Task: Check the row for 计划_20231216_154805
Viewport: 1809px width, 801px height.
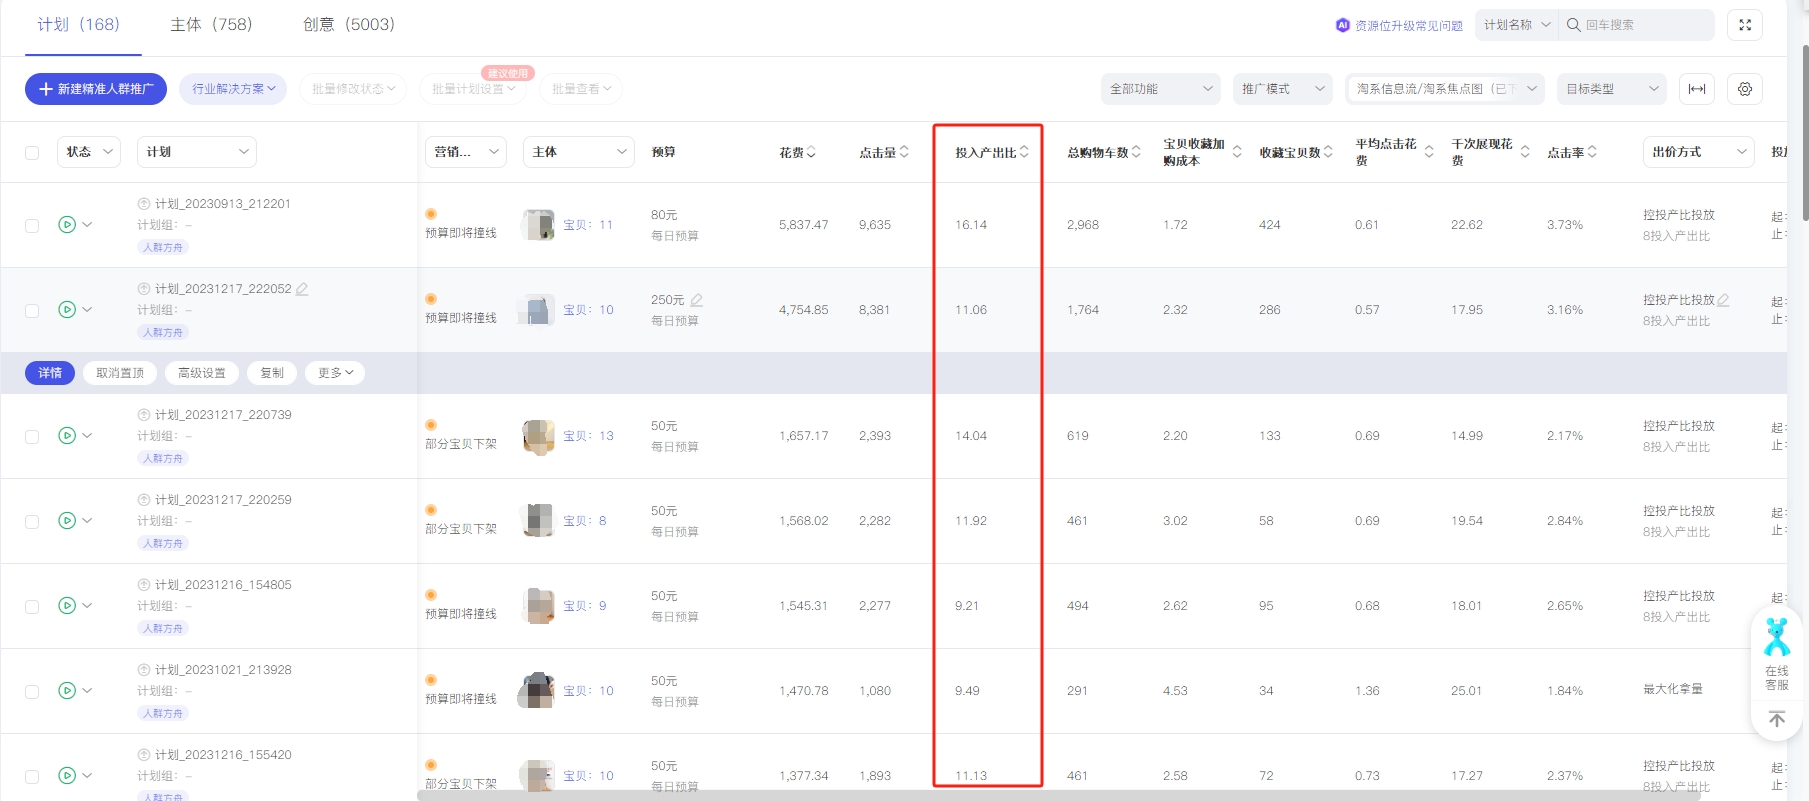Action: [32, 607]
